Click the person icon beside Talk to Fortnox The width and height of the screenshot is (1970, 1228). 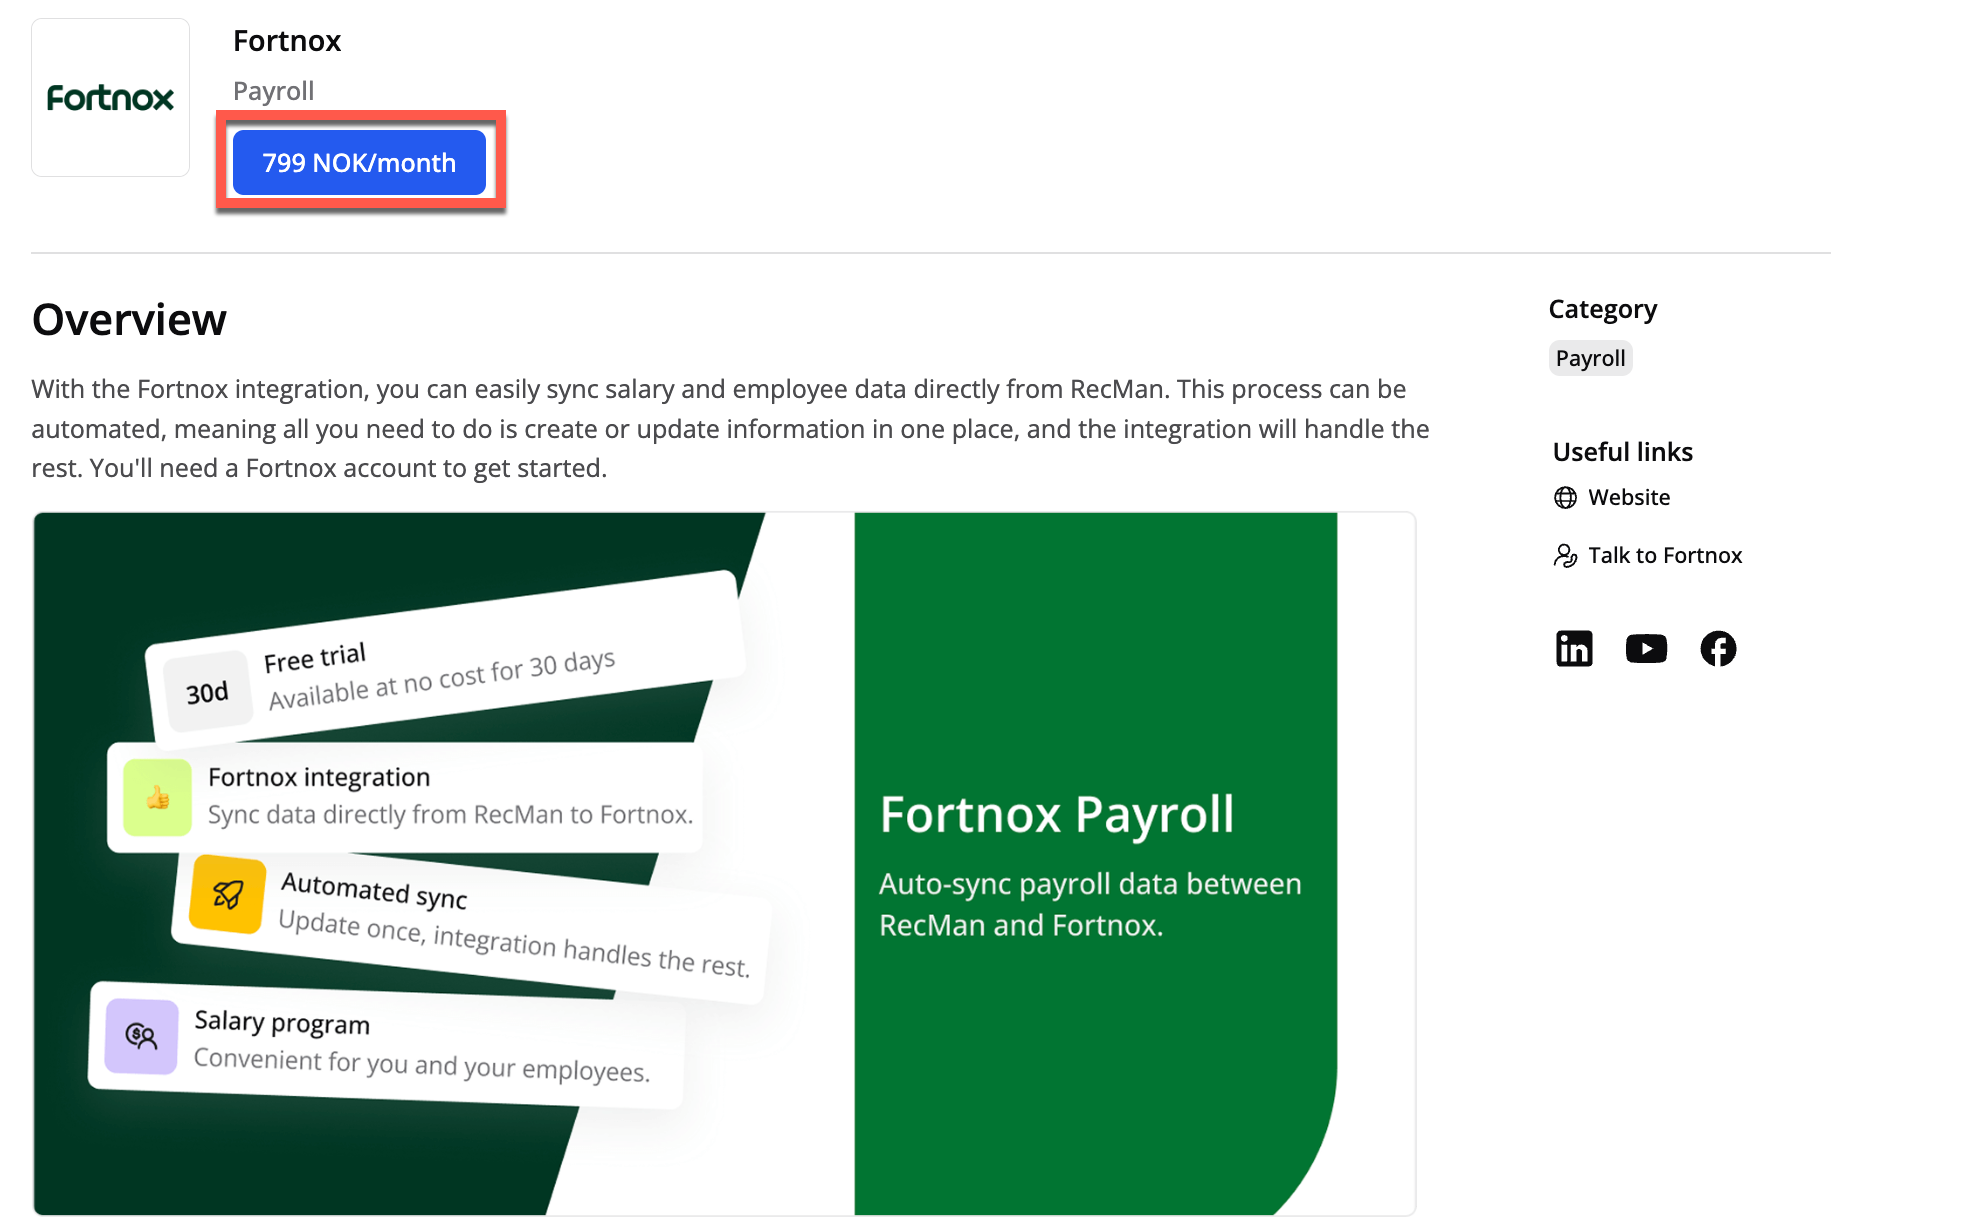click(1565, 556)
